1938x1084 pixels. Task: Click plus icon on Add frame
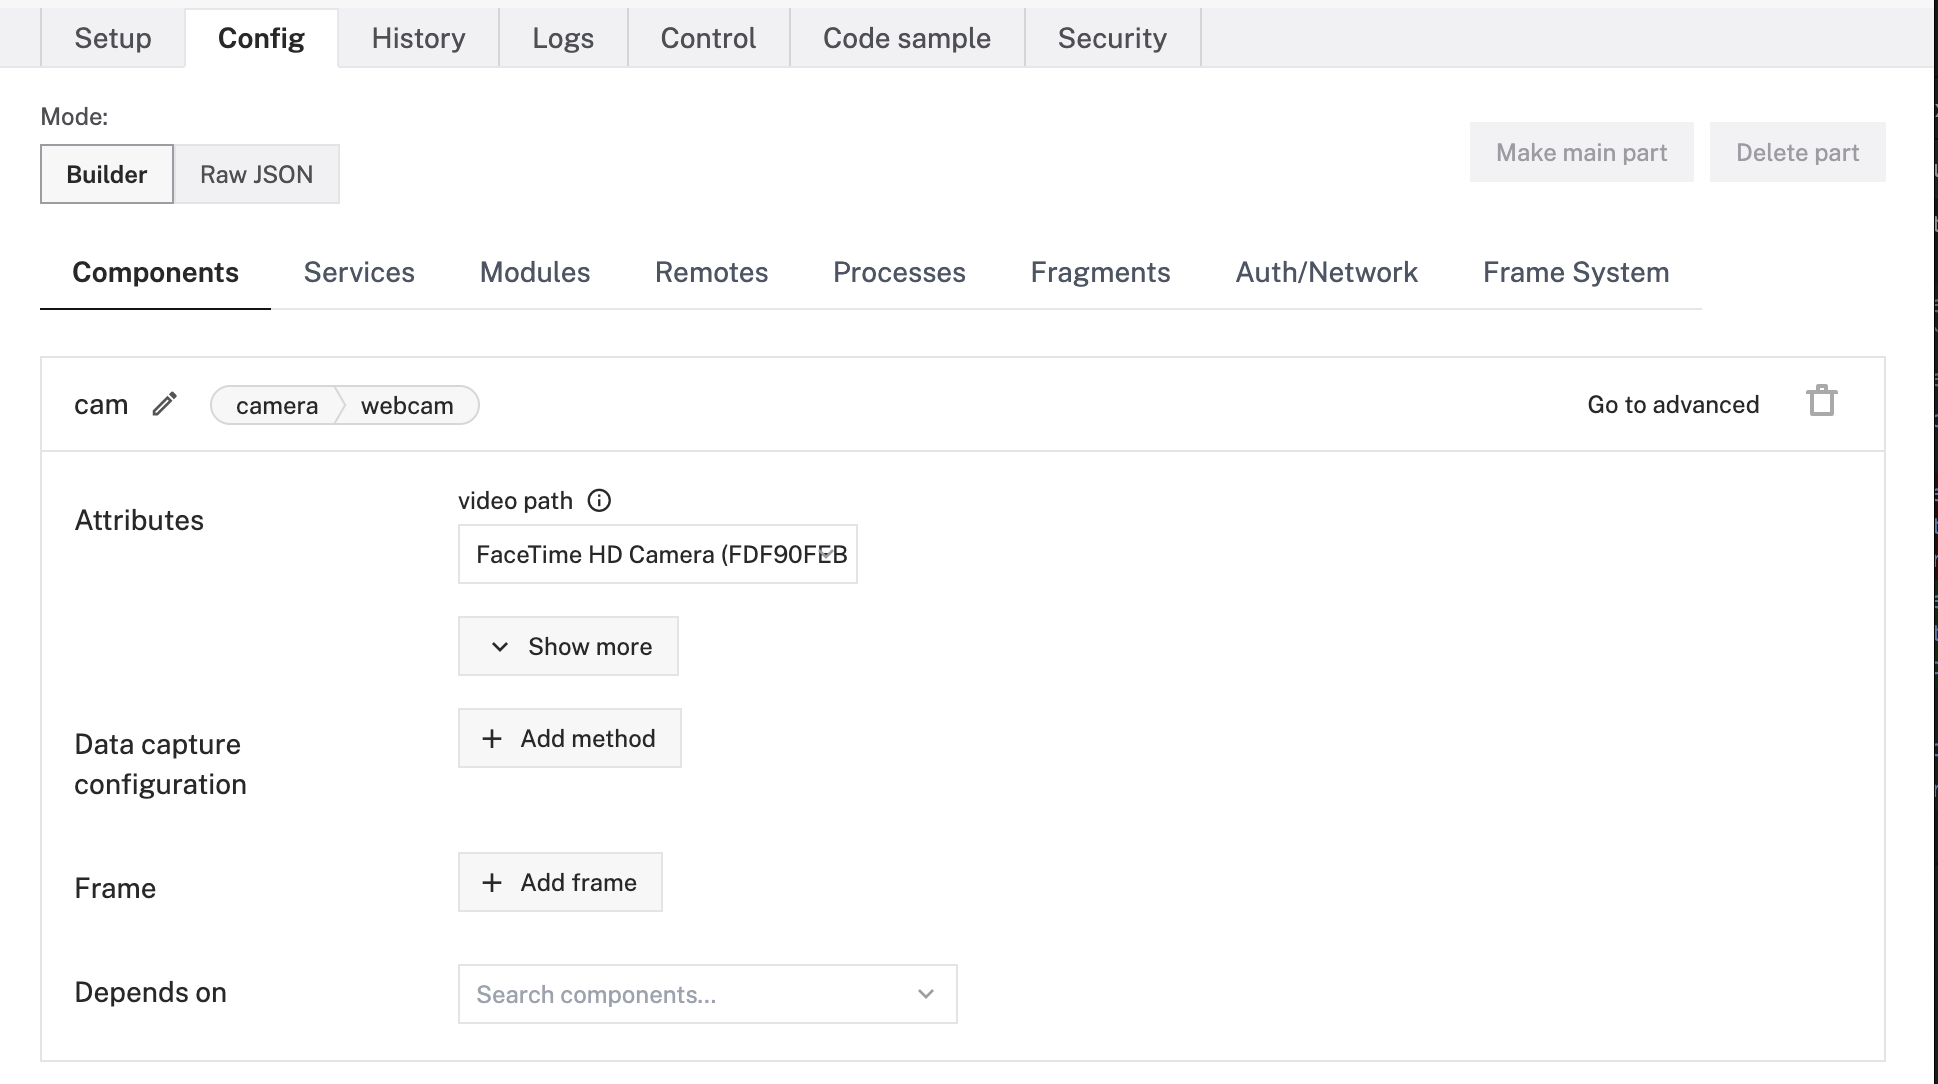492,883
